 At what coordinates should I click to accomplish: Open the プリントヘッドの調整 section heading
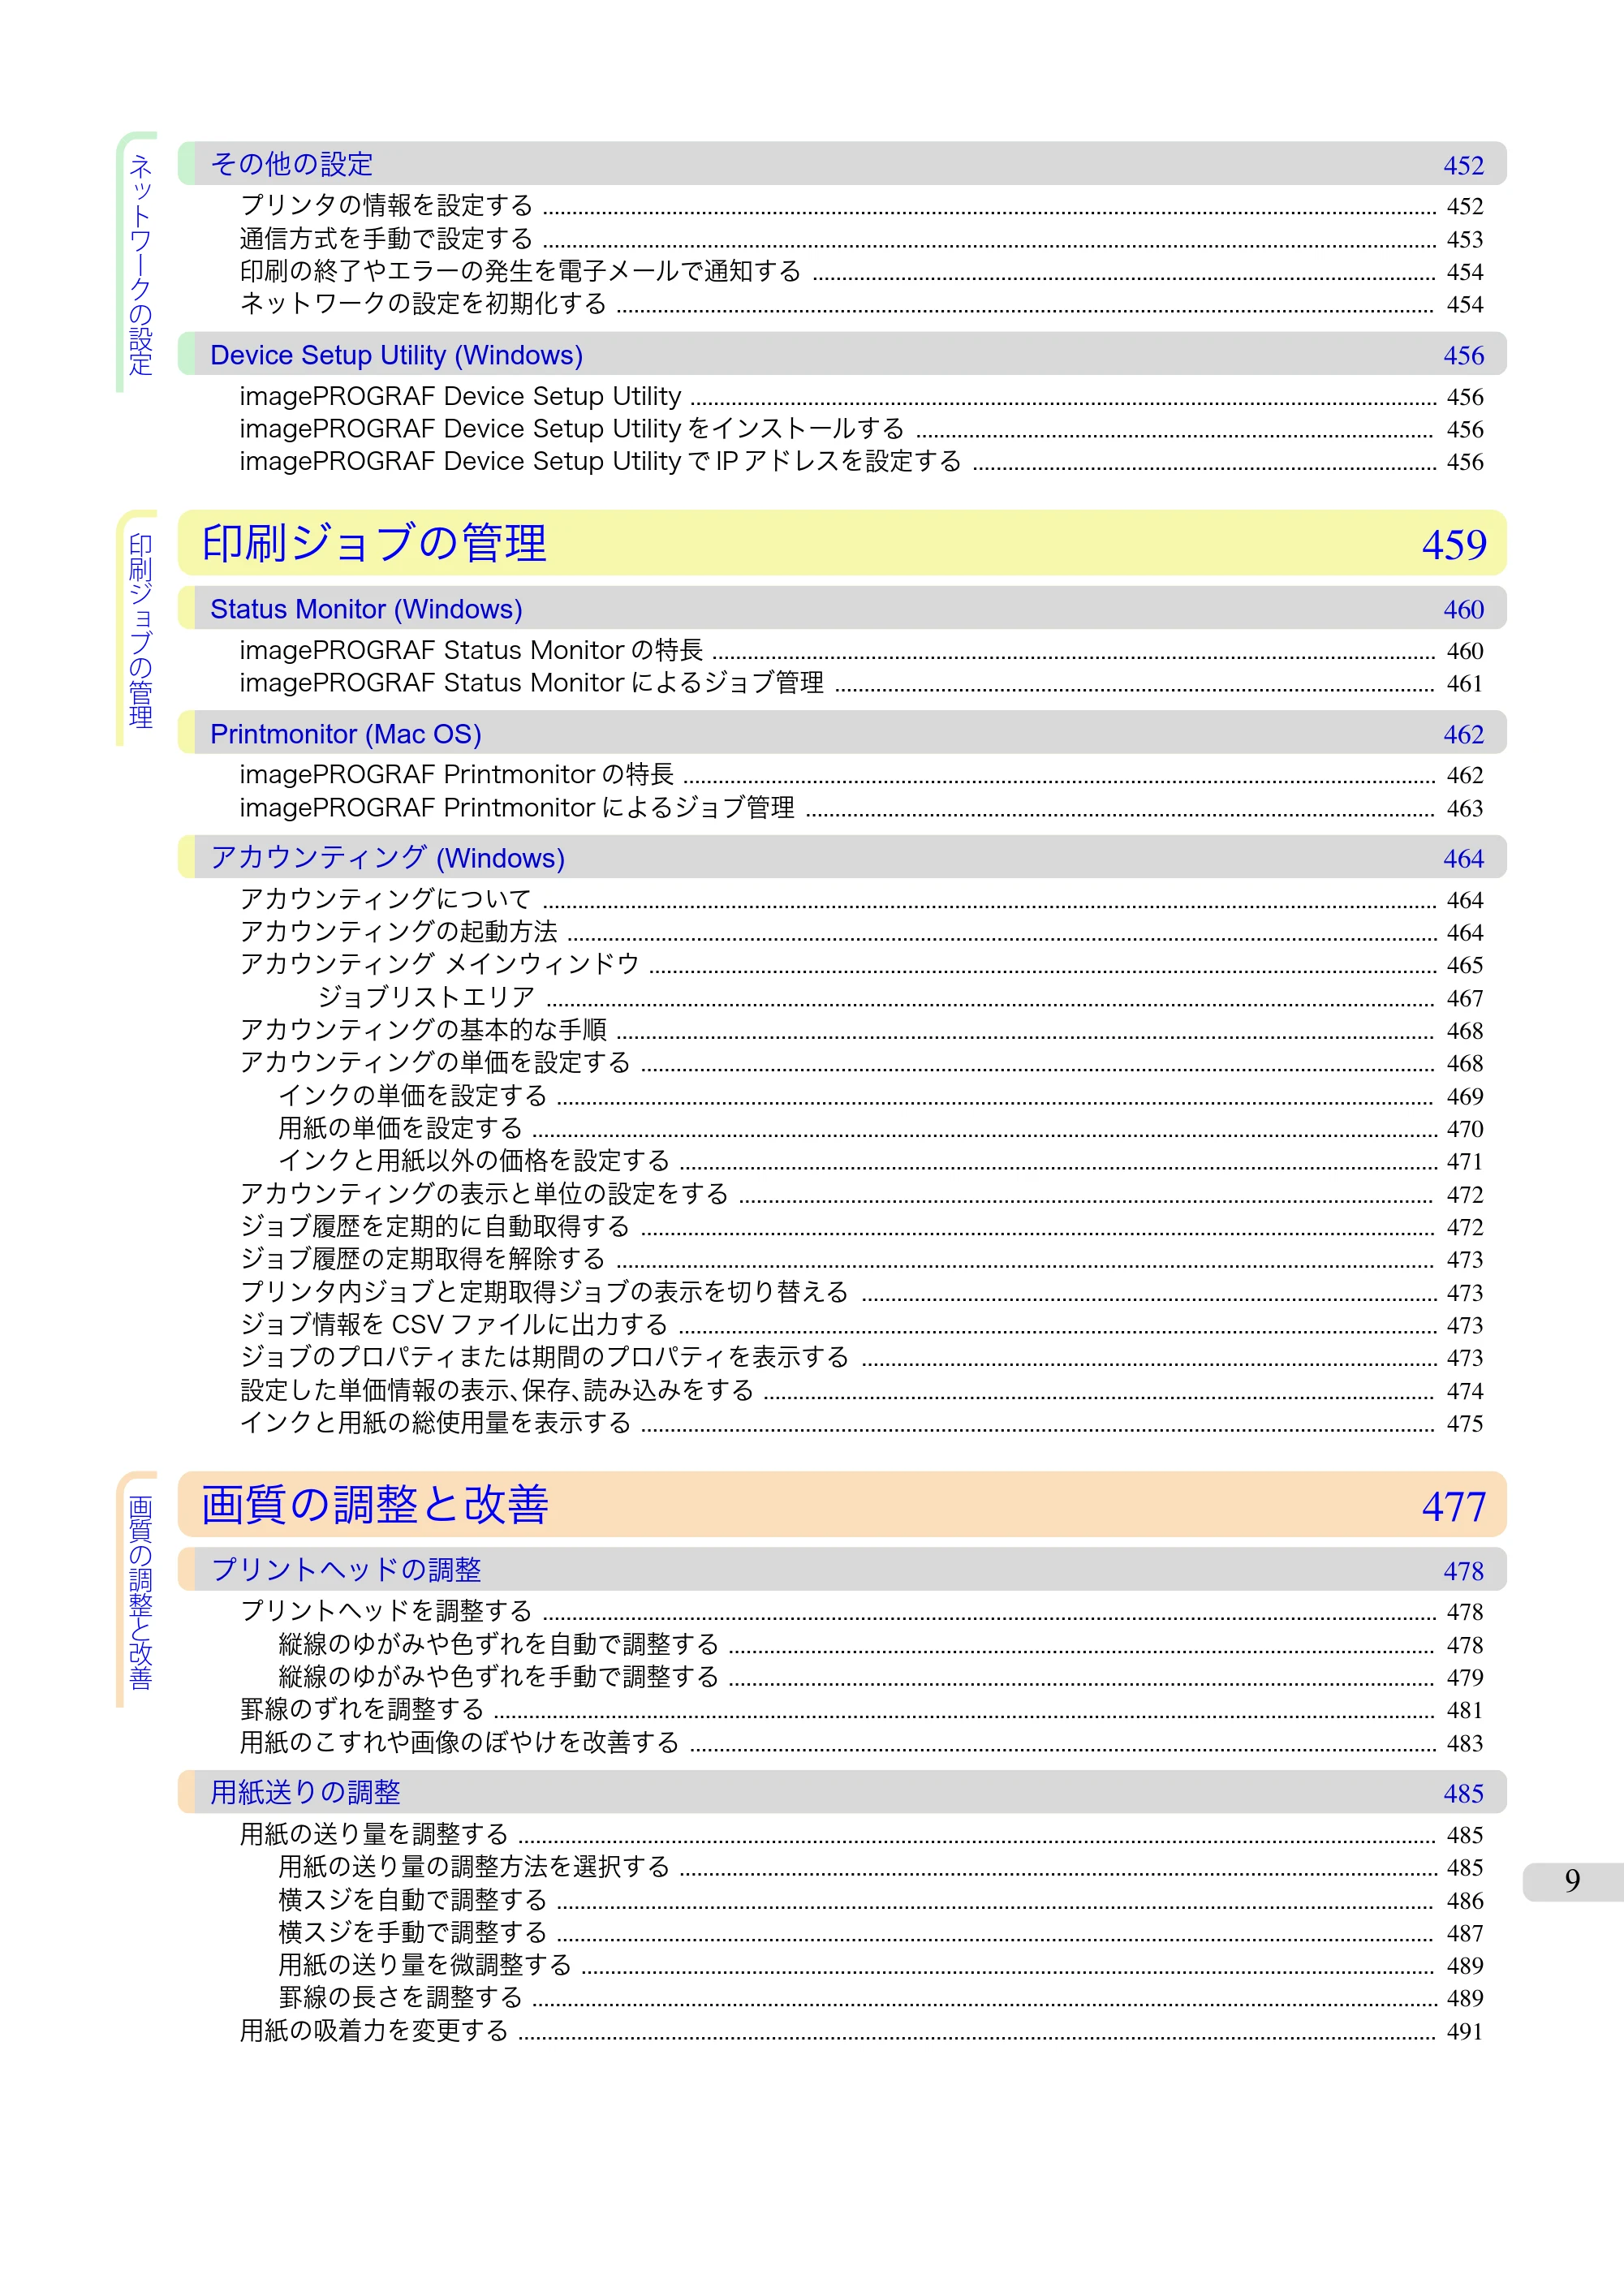842,1570
